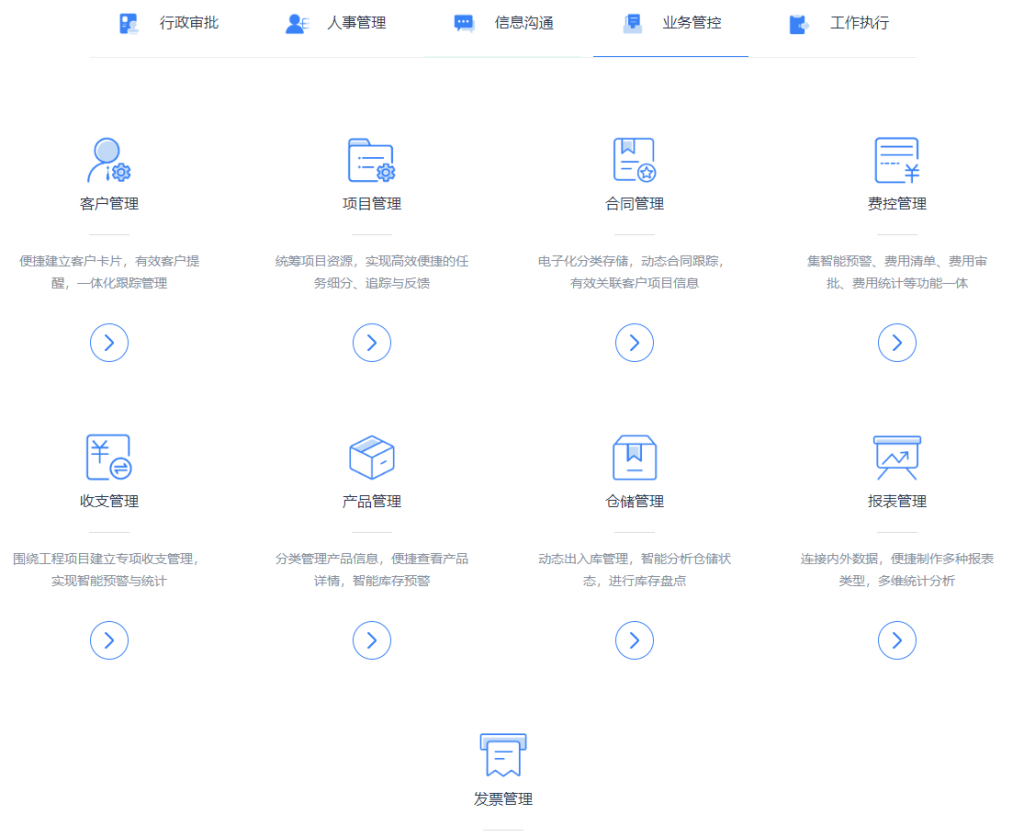Expand 费控管理 details via arrow button
Viewport: 1024px width, 837px height.
click(897, 342)
